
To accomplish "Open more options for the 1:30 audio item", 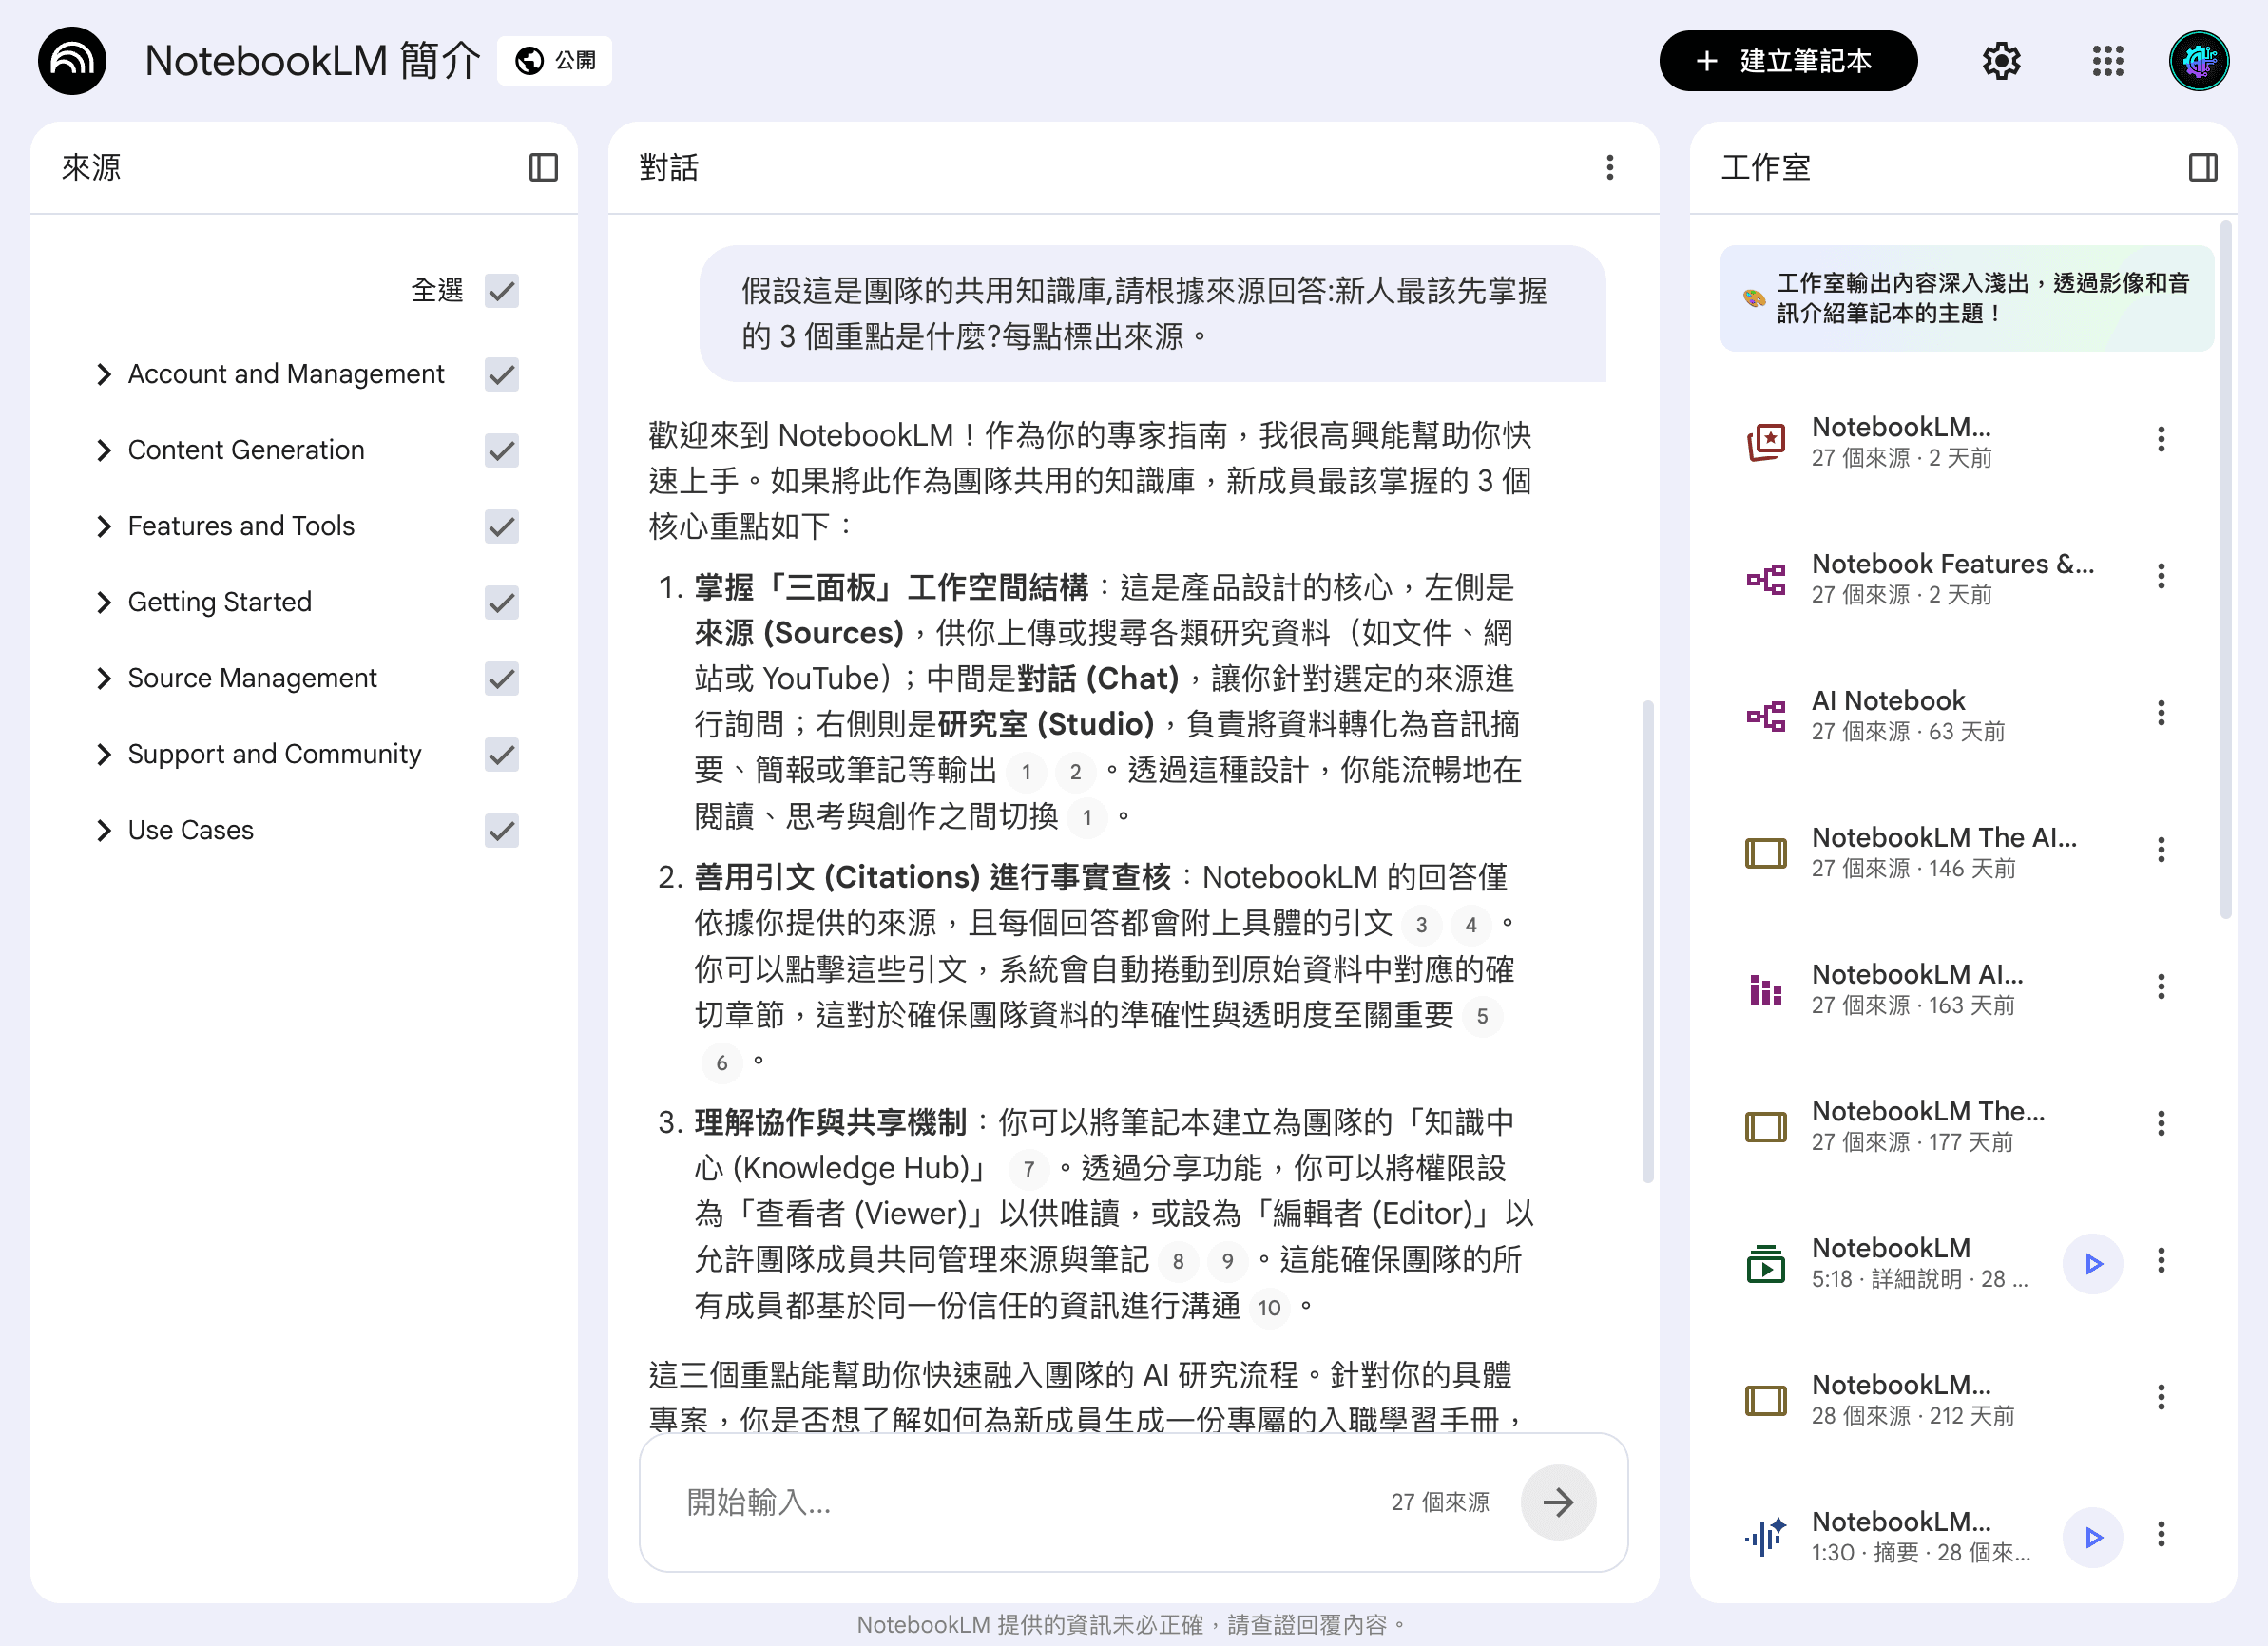I will tap(2161, 1534).
